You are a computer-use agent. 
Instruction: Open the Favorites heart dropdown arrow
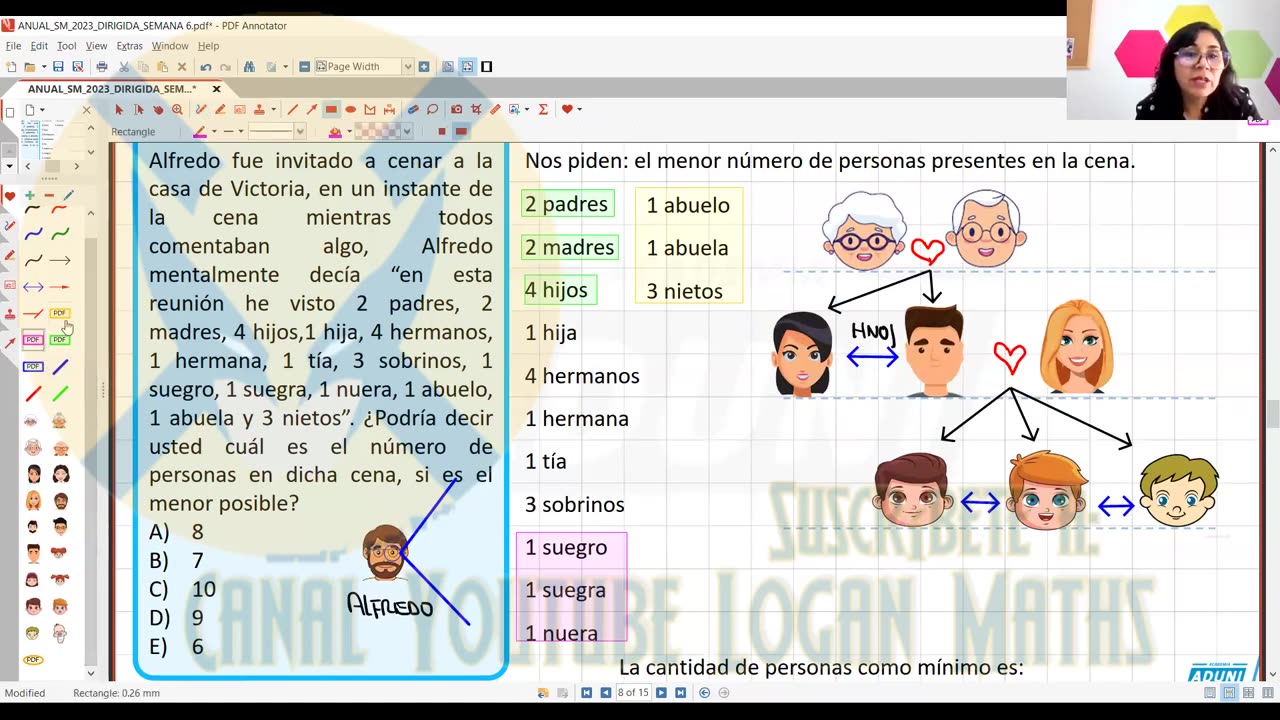pos(579,109)
